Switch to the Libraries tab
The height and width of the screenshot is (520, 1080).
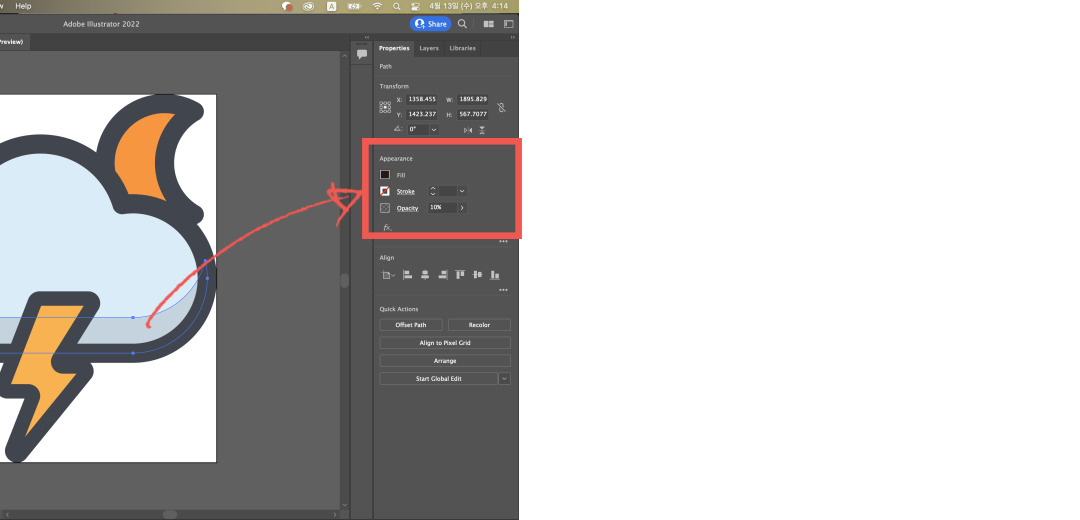click(462, 48)
